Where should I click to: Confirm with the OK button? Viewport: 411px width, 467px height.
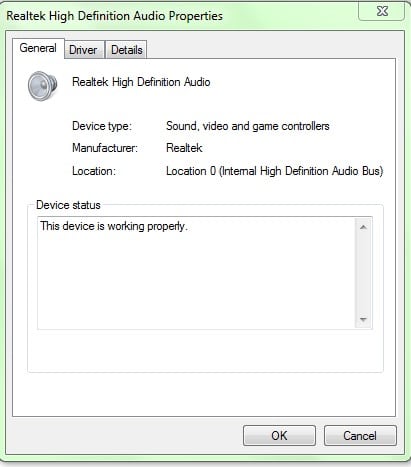pyautogui.click(x=279, y=435)
